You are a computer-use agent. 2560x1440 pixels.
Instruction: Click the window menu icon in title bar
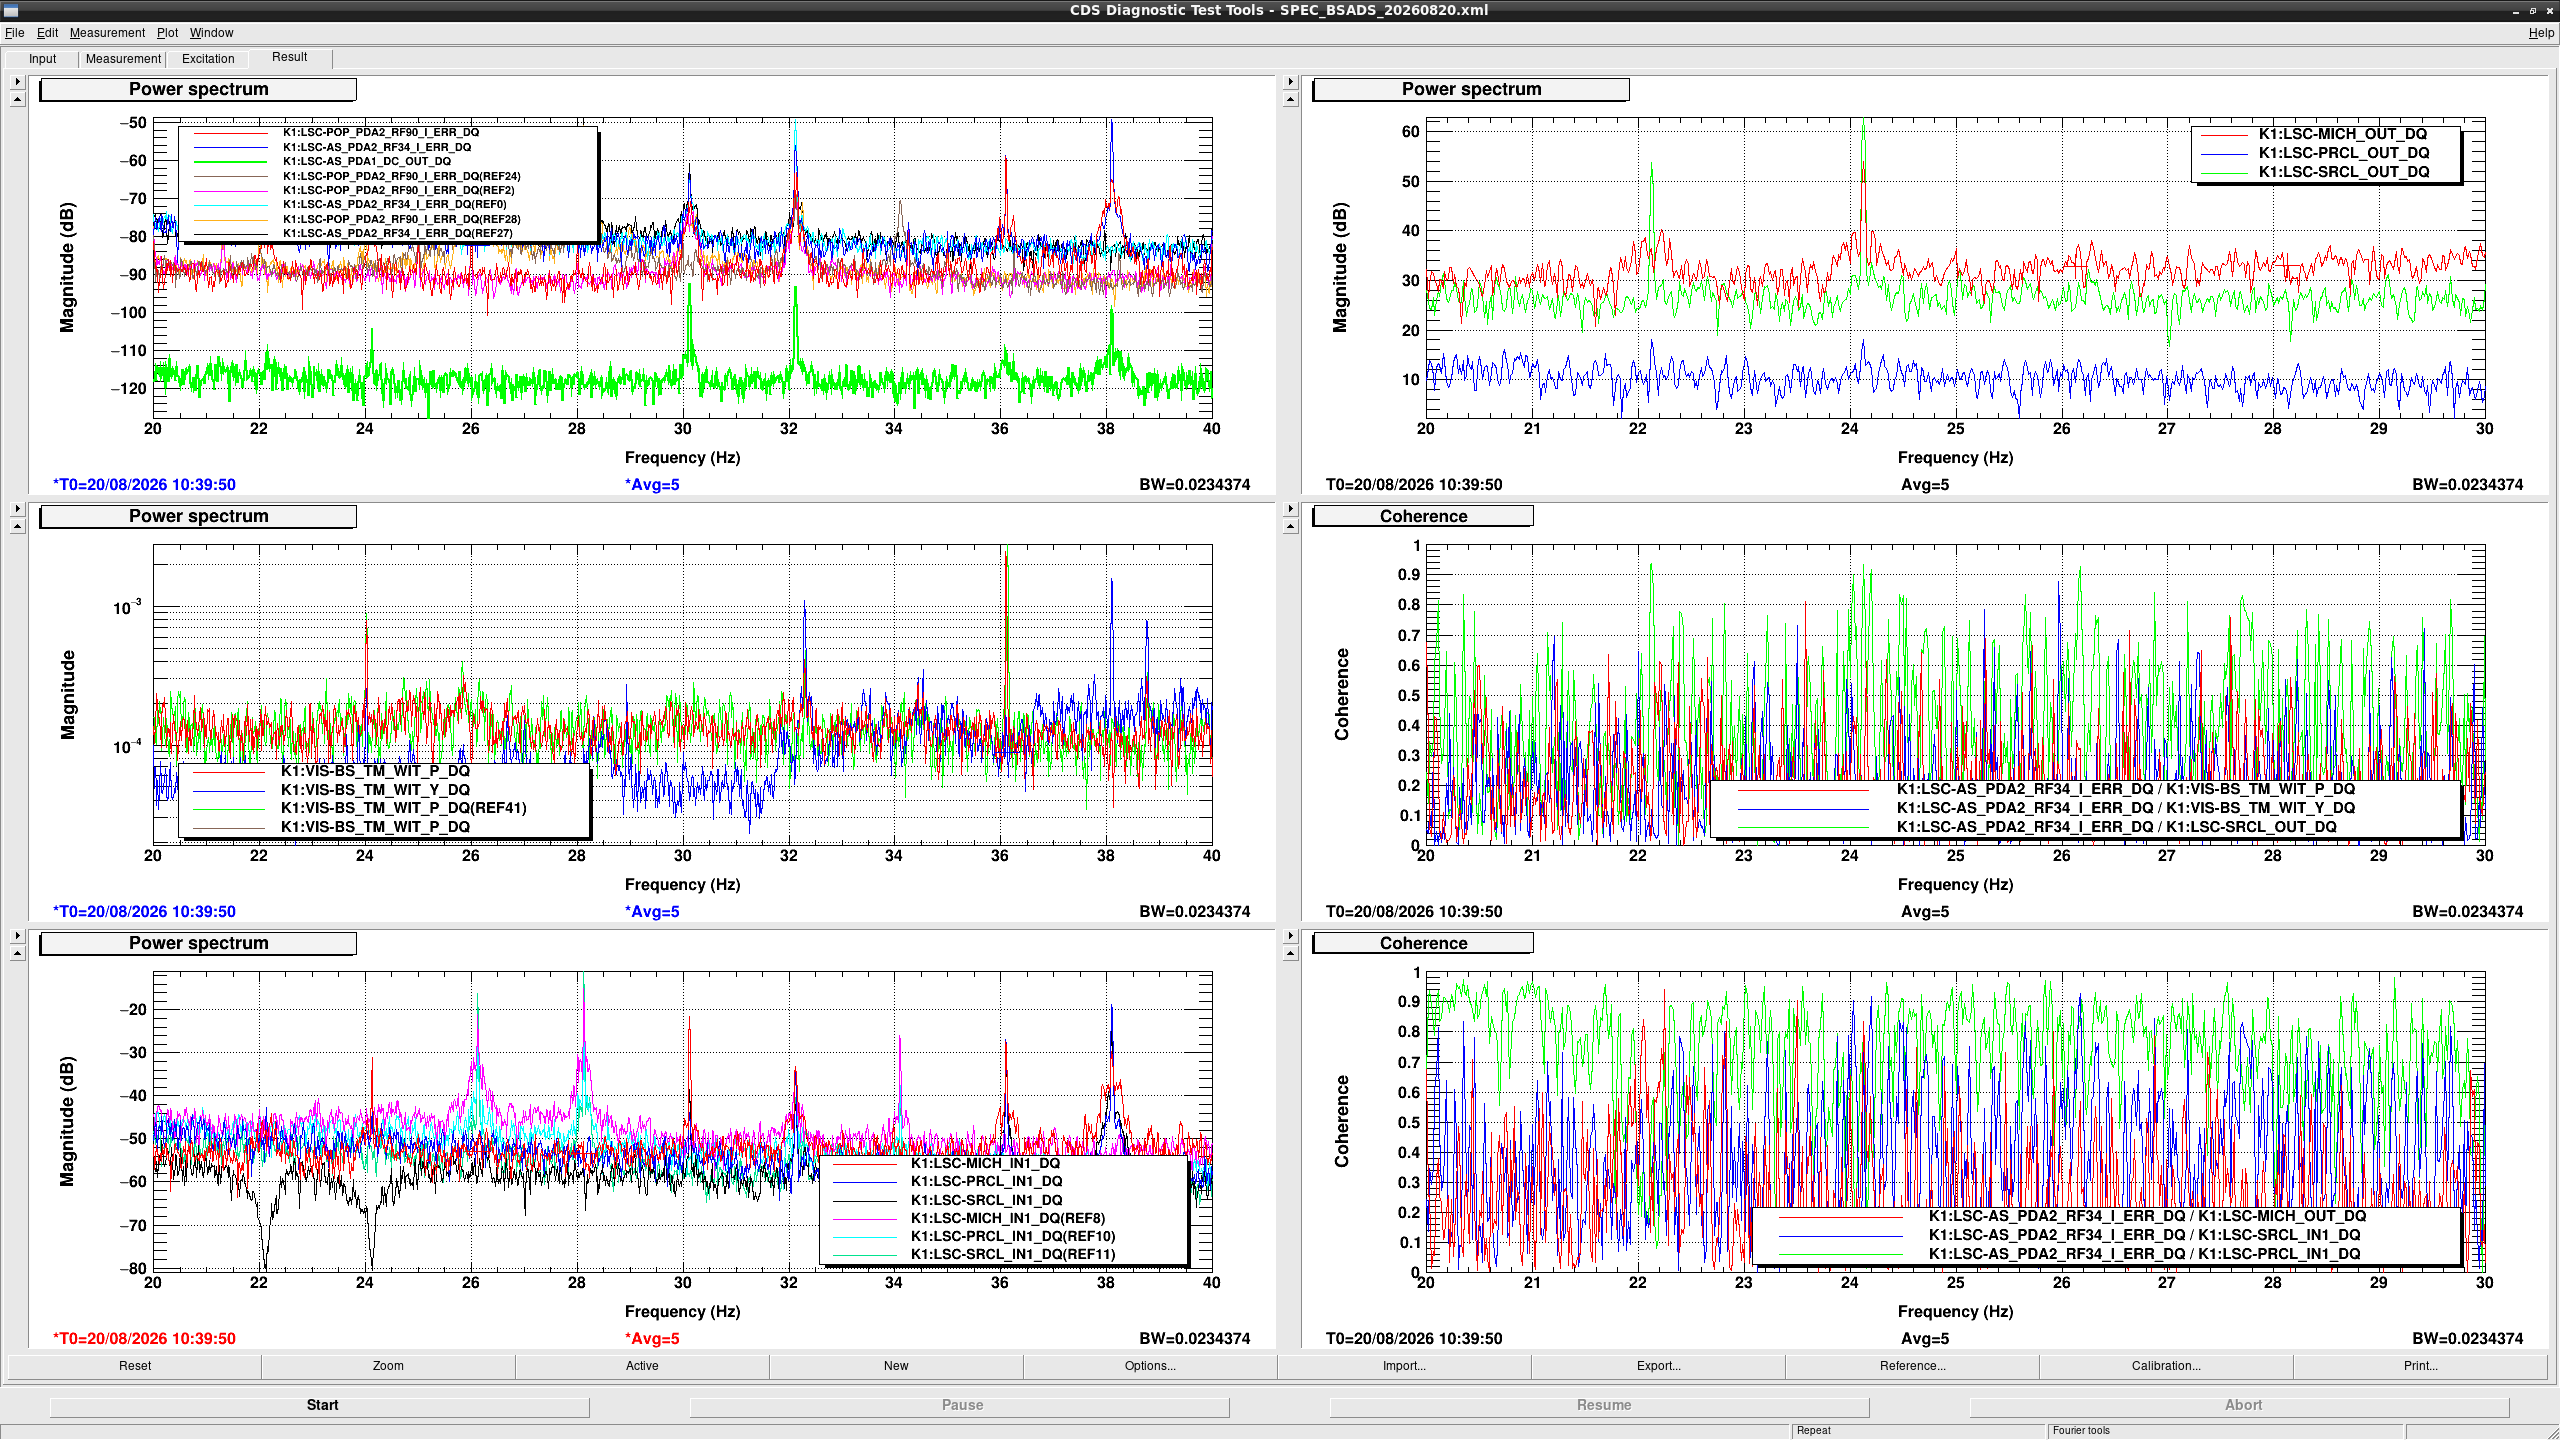click(11, 10)
